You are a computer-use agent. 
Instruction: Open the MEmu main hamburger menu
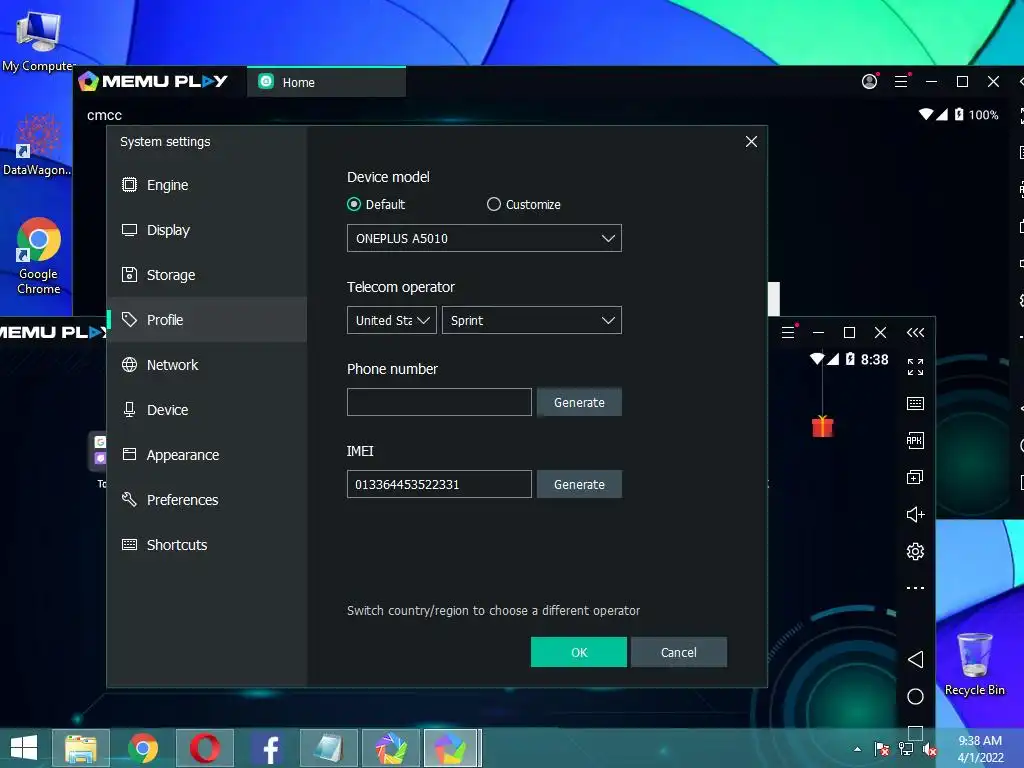coord(901,82)
